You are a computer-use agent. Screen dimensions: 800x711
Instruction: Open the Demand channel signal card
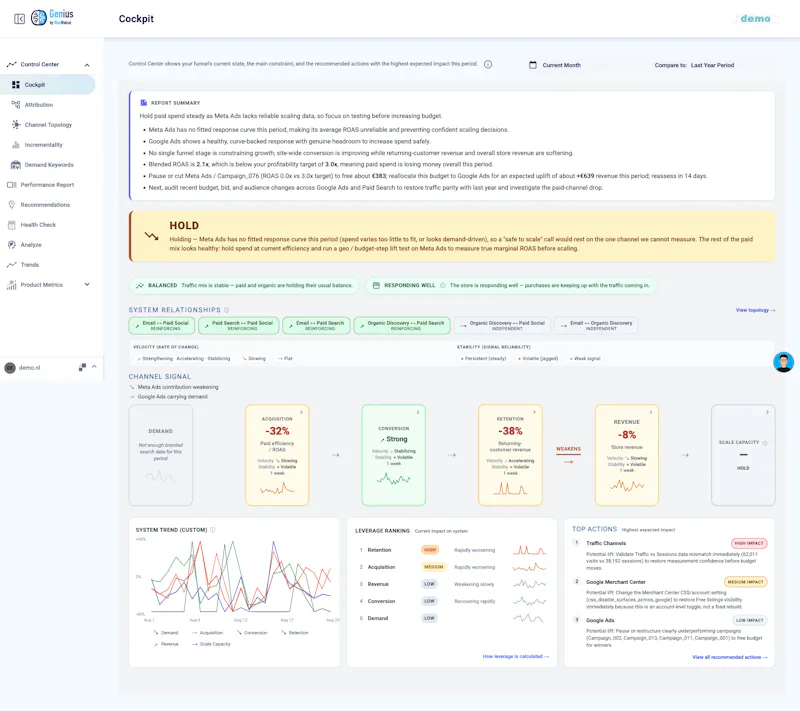coord(161,455)
